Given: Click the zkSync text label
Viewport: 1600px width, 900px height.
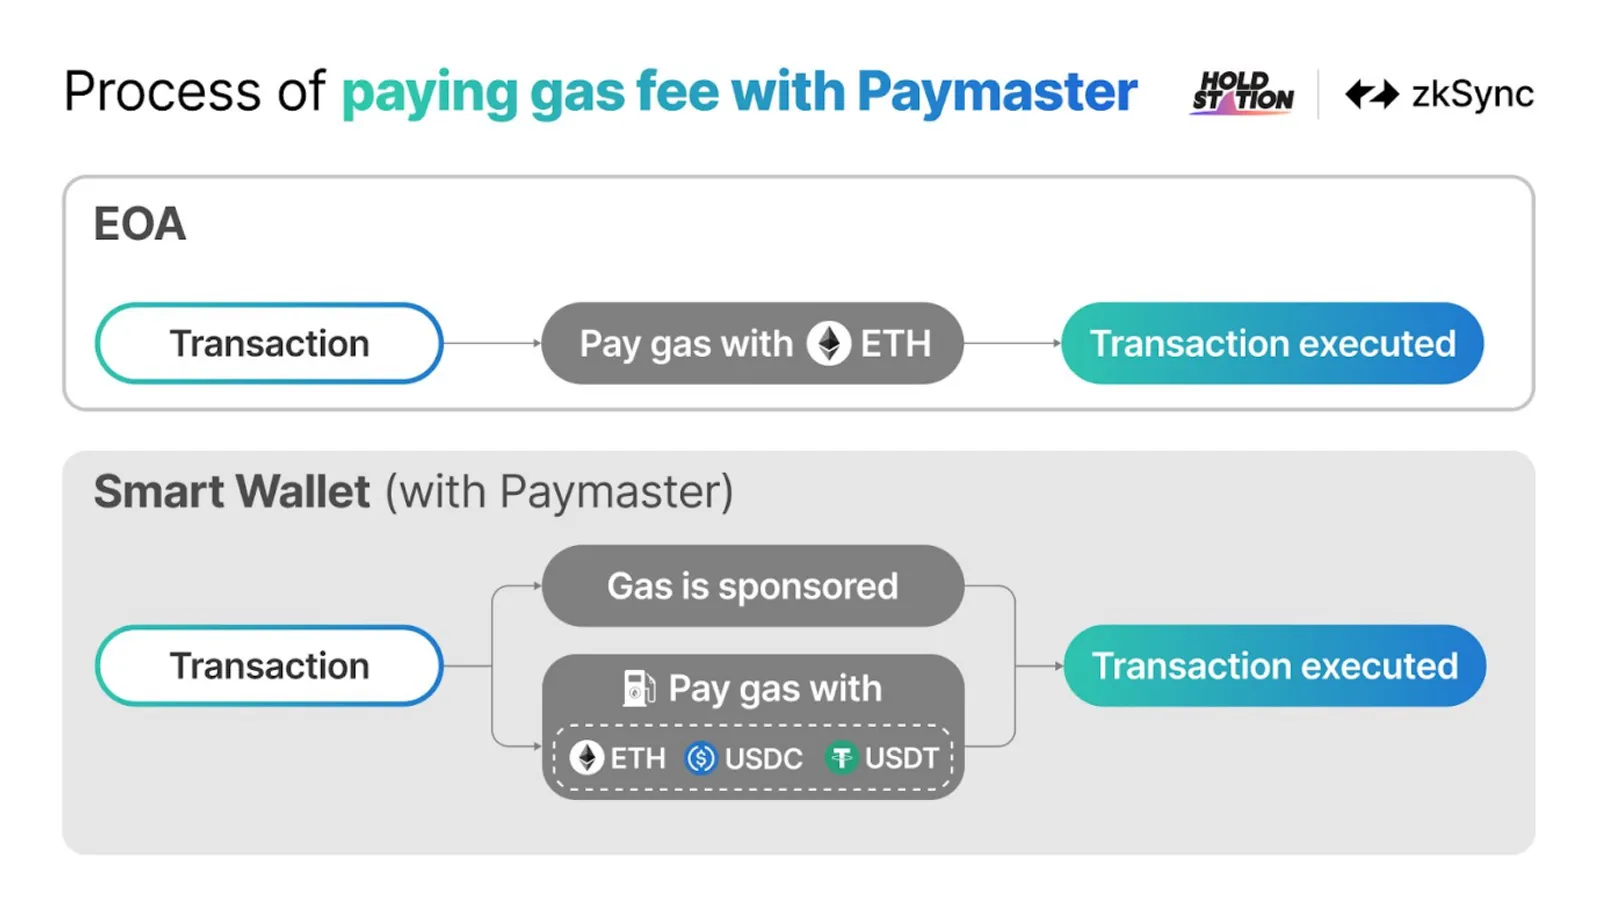Looking at the screenshot, I should tap(1472, 94).
